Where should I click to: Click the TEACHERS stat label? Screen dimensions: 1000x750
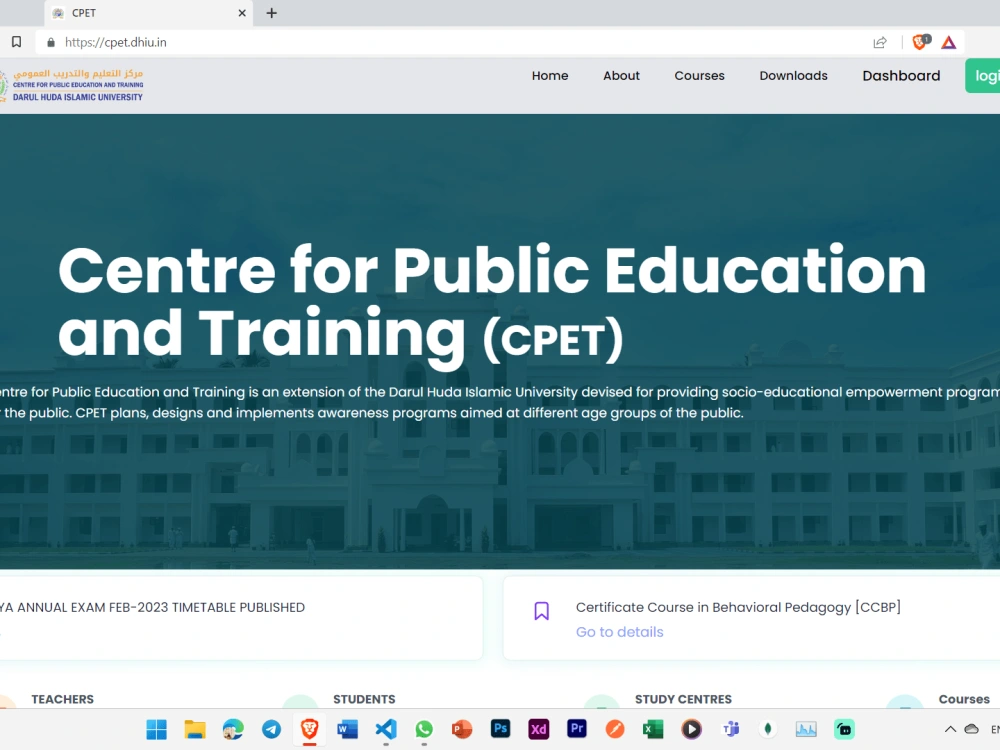pos(62,699)
